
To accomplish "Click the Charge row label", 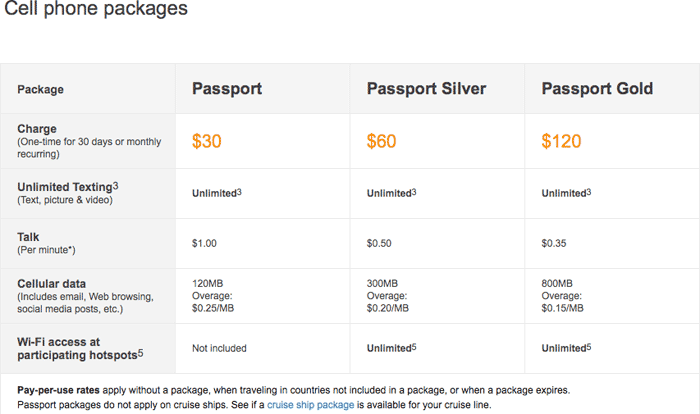I will click(x=37, y=129).
